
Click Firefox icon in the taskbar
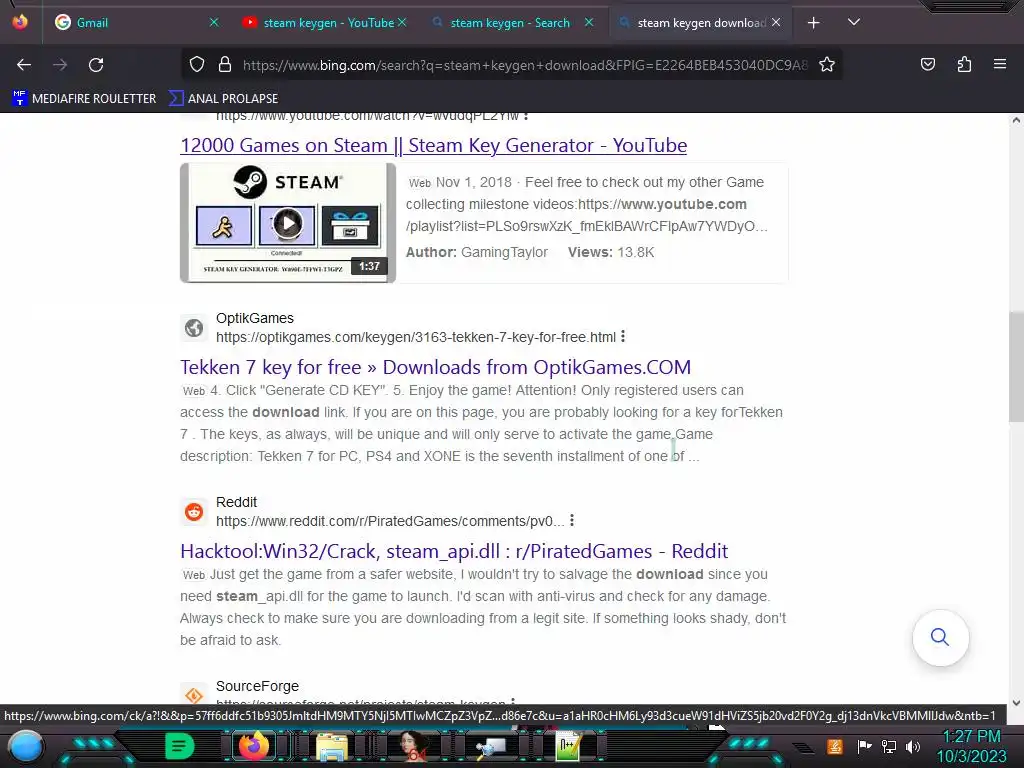pos(254,746)
